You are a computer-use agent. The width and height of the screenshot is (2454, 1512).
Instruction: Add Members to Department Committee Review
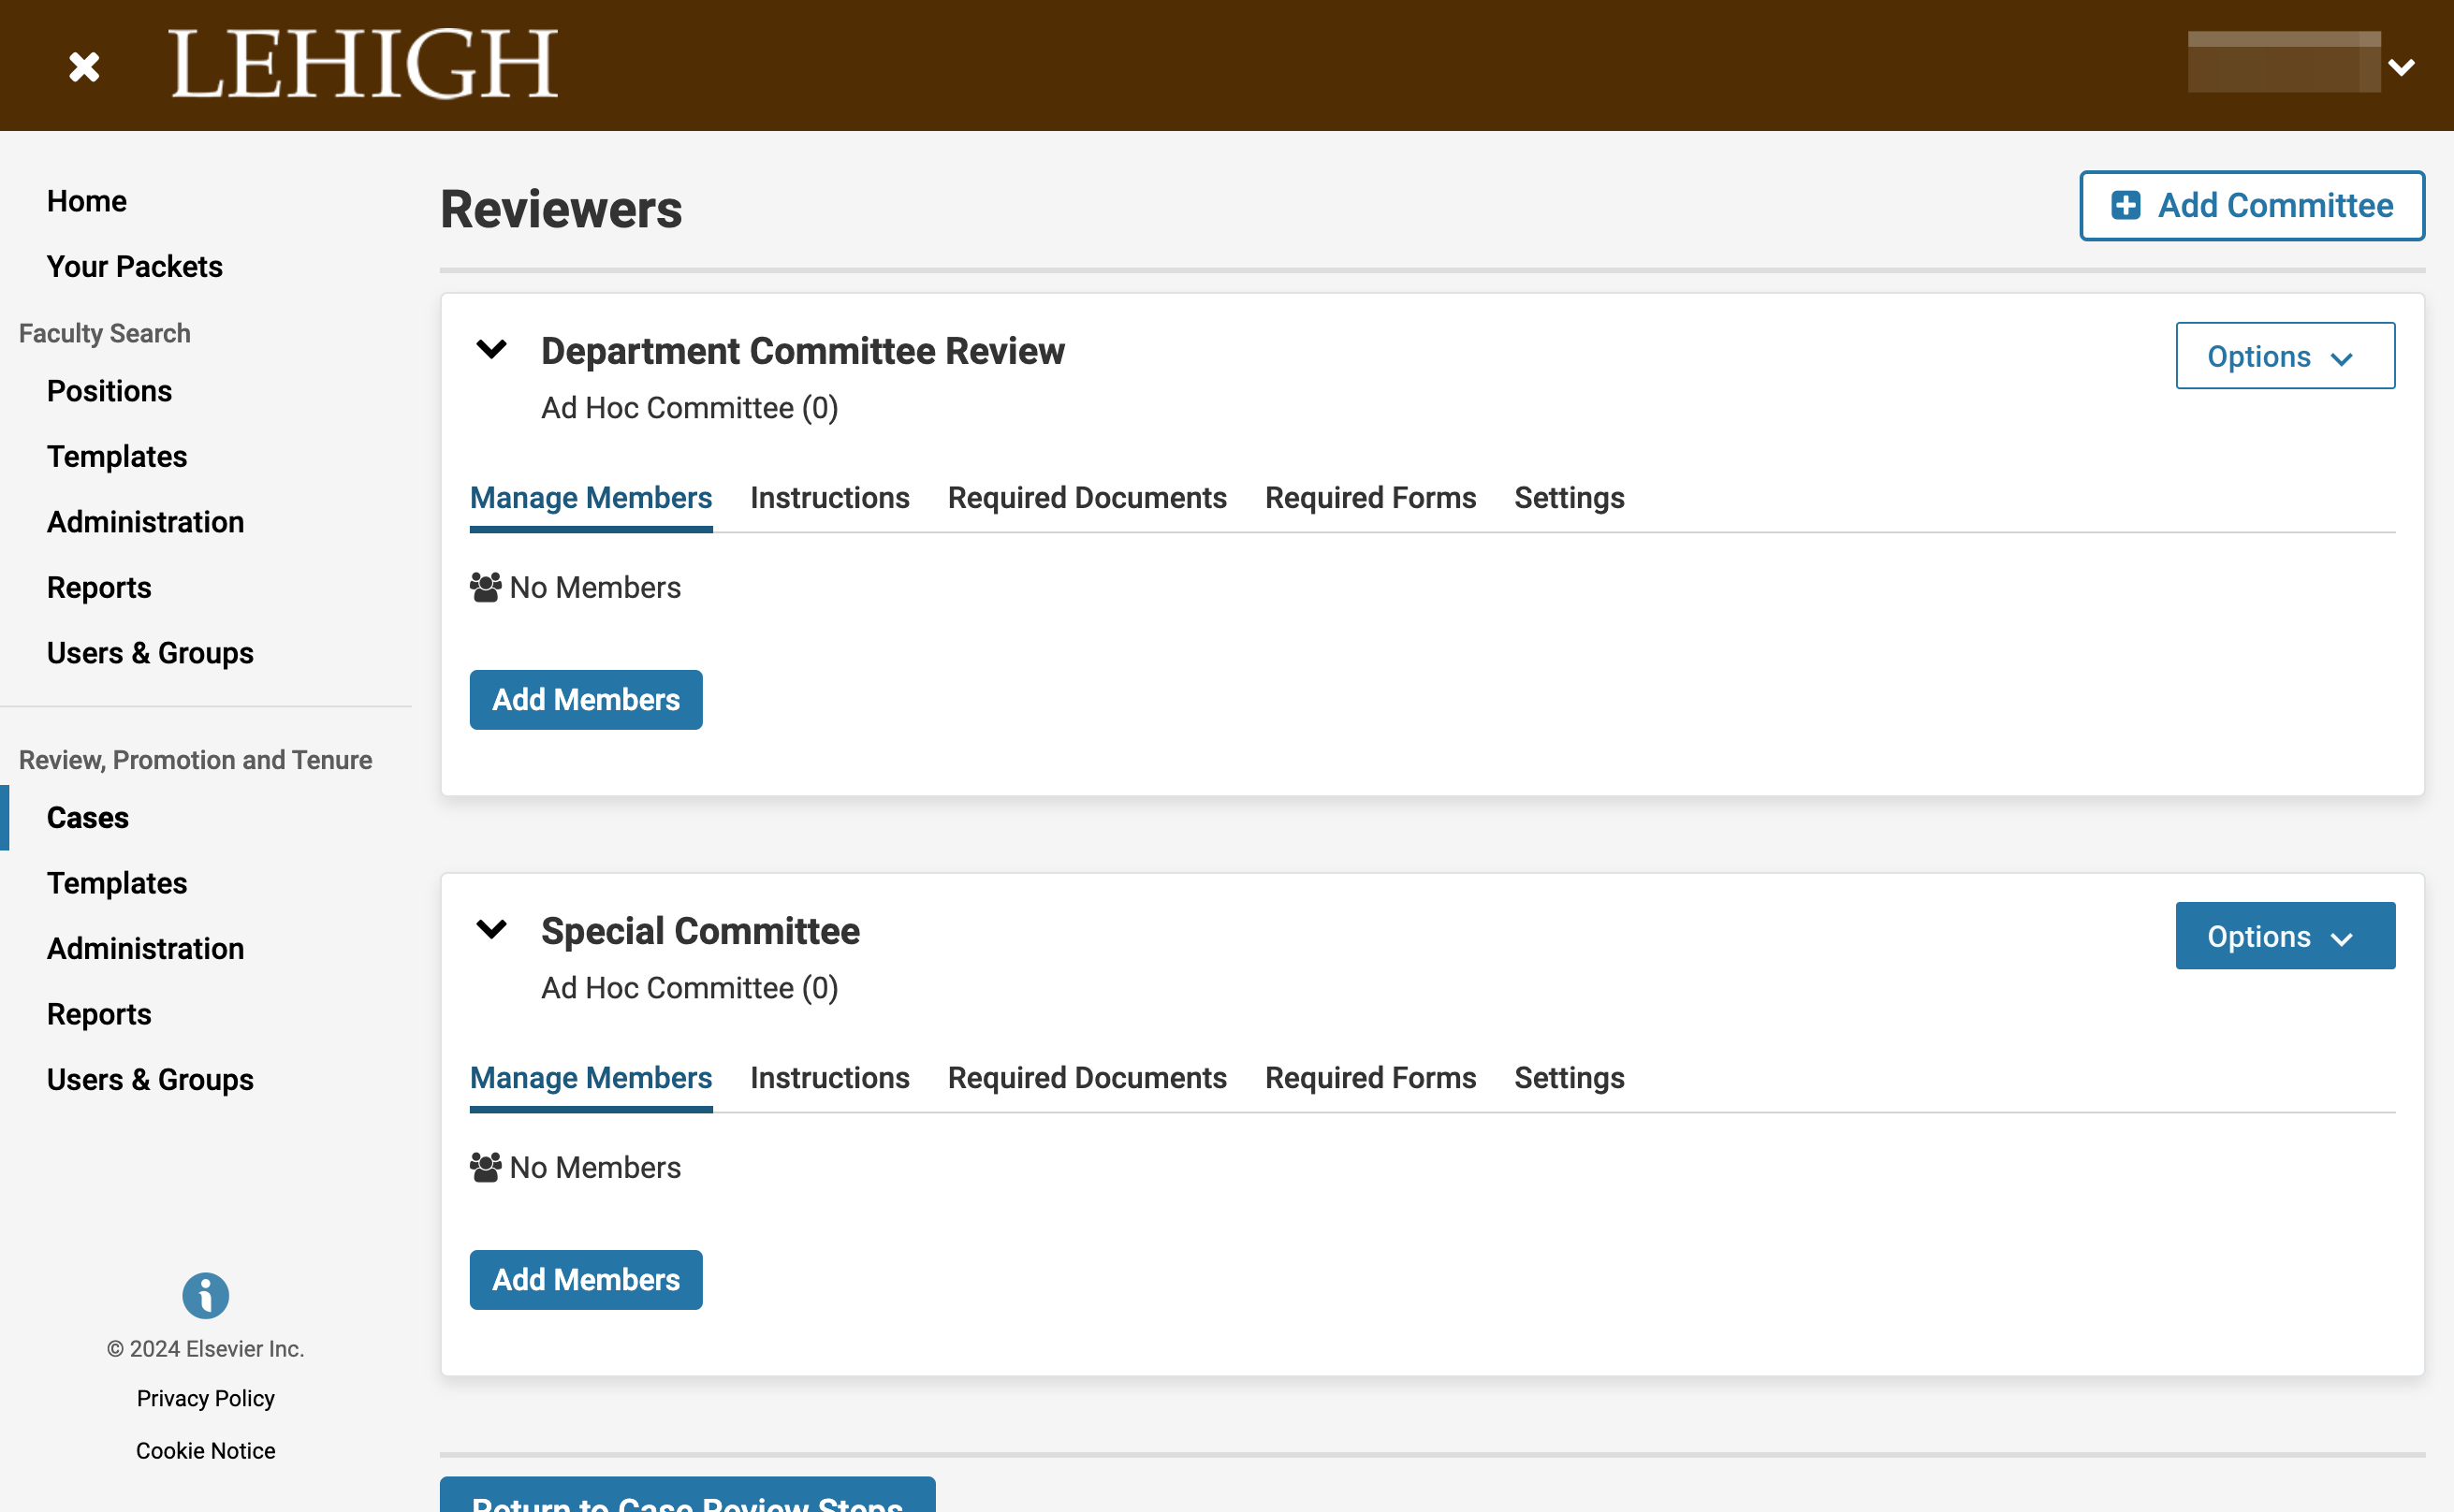pos(586,700)
